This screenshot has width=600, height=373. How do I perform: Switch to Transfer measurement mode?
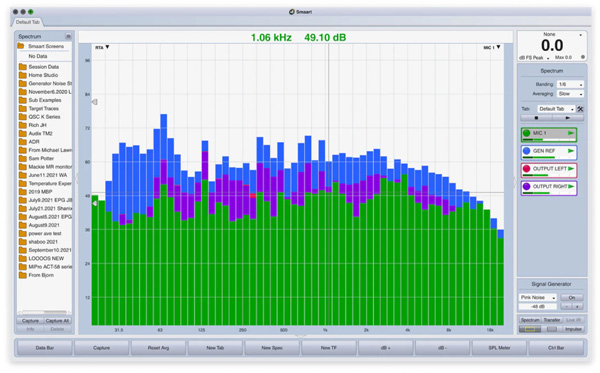551,320
